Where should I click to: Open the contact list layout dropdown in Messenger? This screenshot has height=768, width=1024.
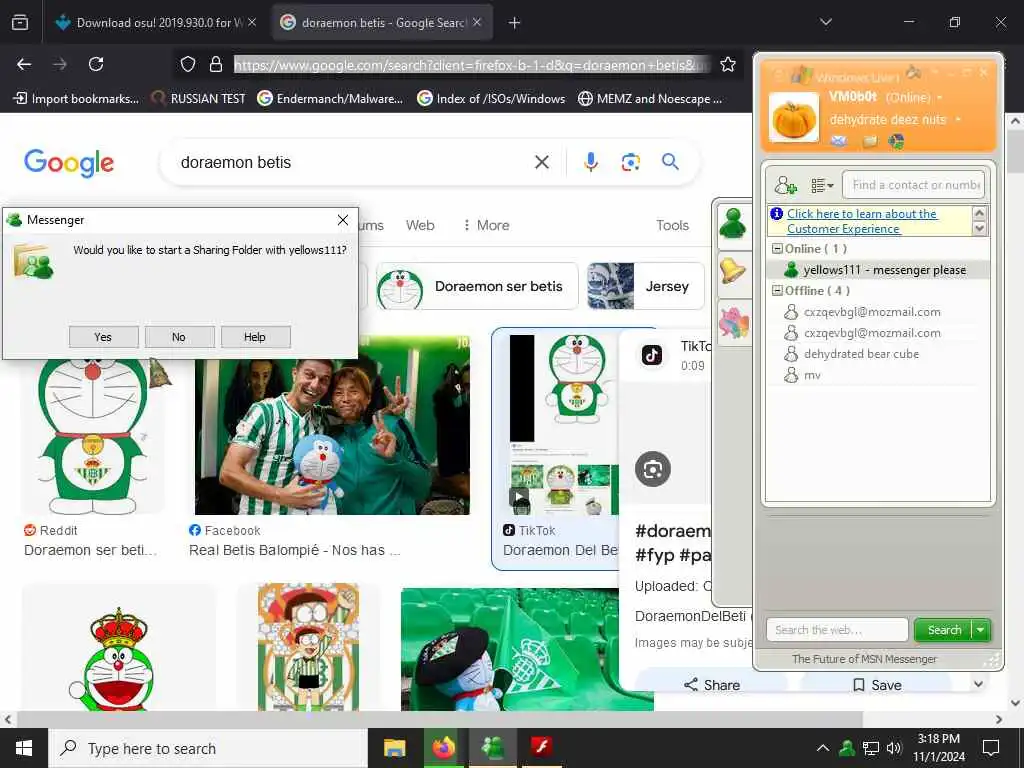click(822, 186)
